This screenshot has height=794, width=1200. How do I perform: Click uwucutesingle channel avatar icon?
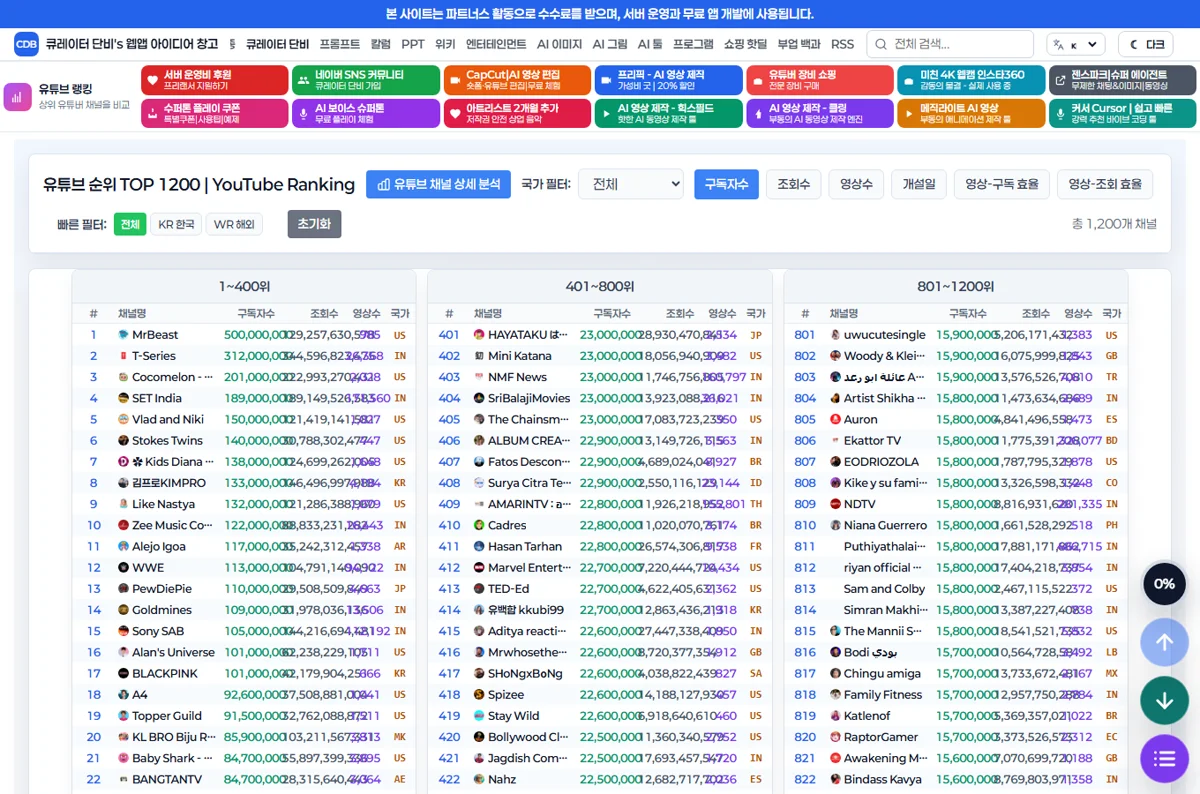point(835,335)
